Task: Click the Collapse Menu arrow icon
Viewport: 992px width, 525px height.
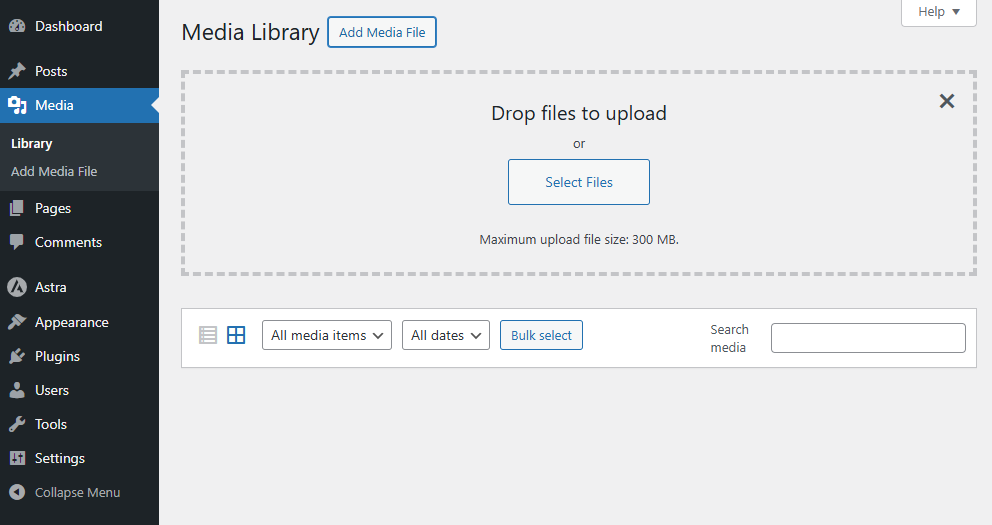Action: (x=17, y=492)
